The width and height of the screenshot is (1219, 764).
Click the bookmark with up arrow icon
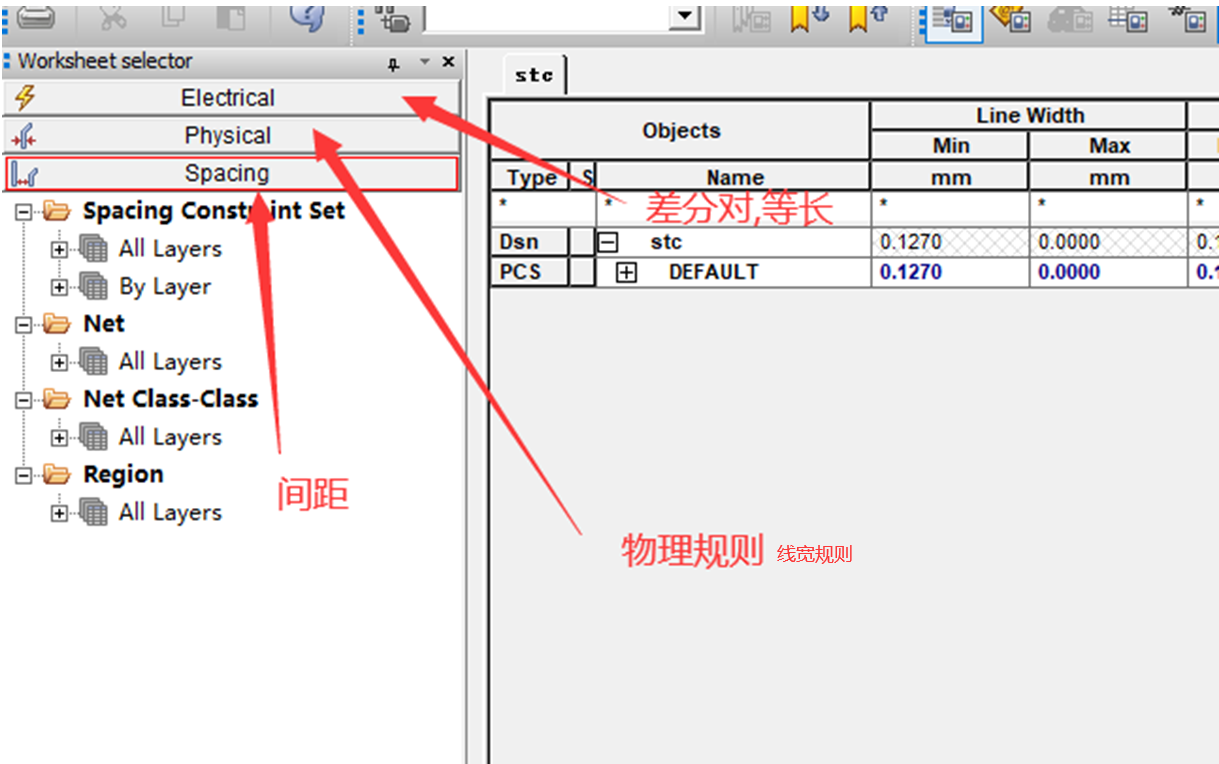click(864, 18)
